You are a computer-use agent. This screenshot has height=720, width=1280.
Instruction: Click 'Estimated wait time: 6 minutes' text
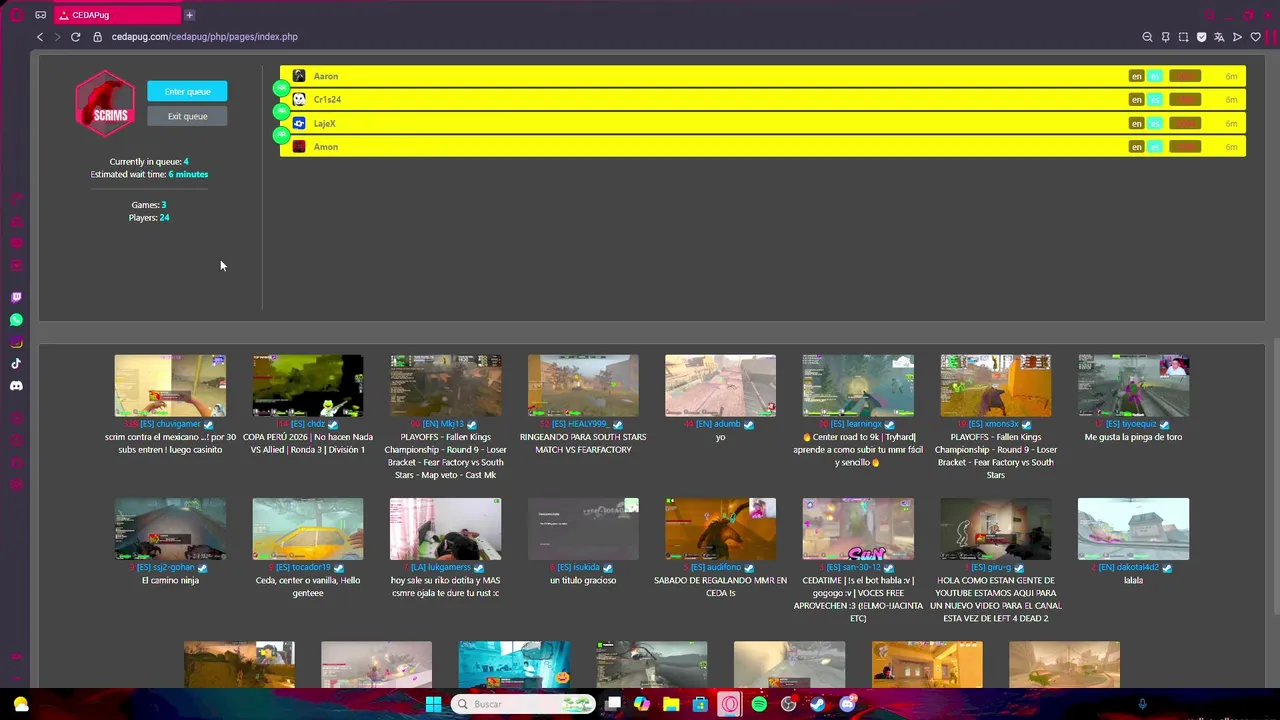pyautogui.click(x=149, y=174)
